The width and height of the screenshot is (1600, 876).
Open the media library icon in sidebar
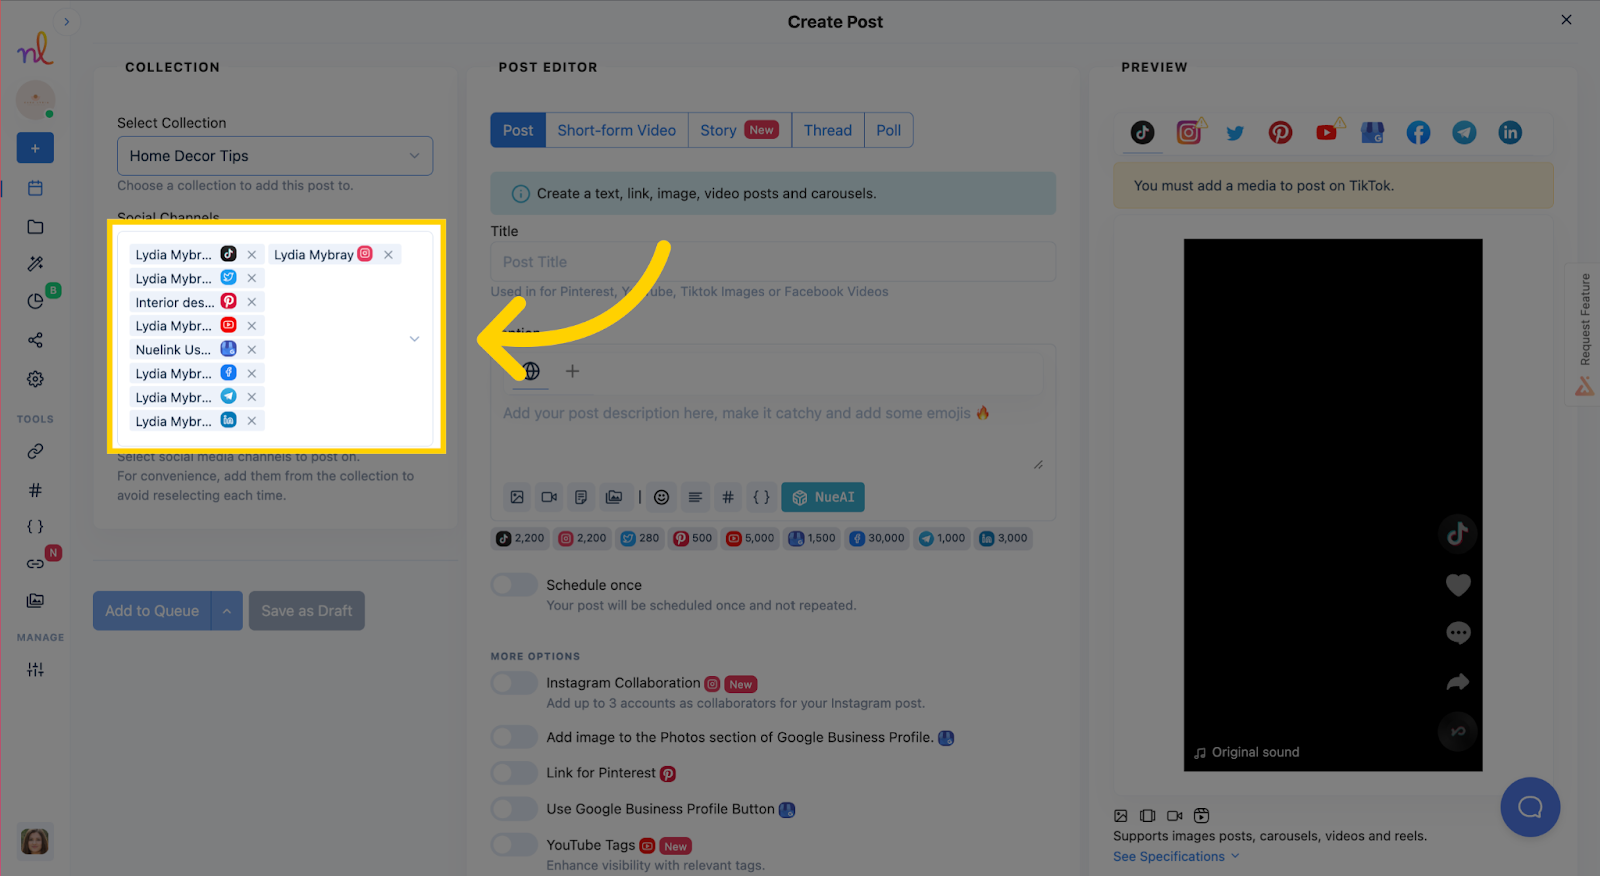click(35, 601)
